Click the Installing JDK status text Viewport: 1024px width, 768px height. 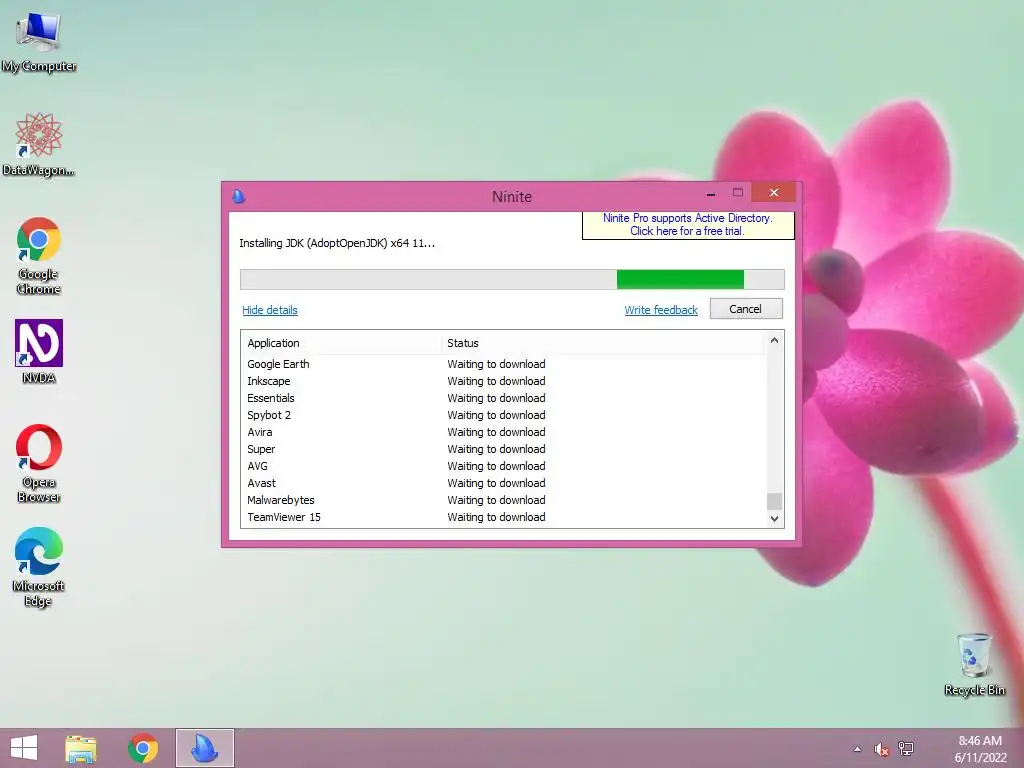tap(337, 243)
